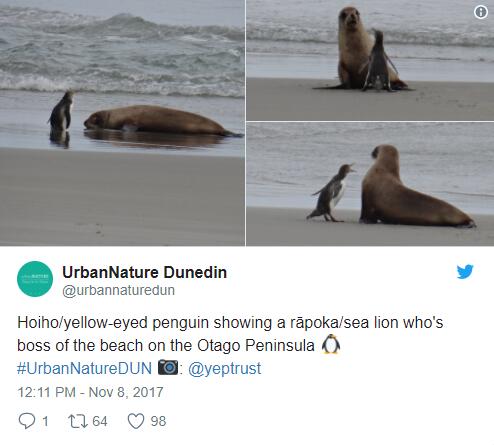Click the penguin emoji in tweet

click(x=331, y=344)
